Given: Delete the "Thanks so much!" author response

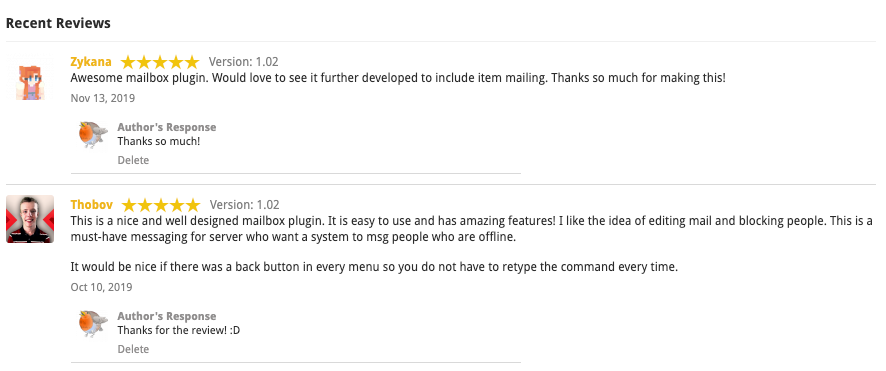Looking at the screenshot, I should [133, 160].
